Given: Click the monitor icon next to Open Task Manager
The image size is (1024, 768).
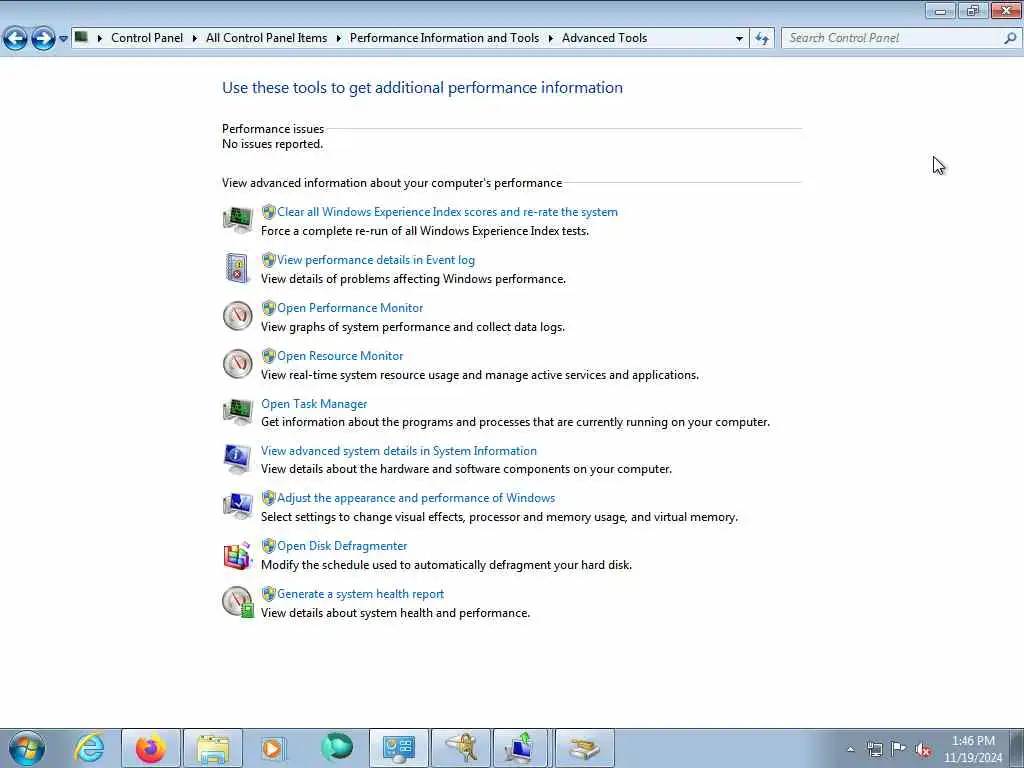Looking at the screenshot, I should (x=237, y=411).
